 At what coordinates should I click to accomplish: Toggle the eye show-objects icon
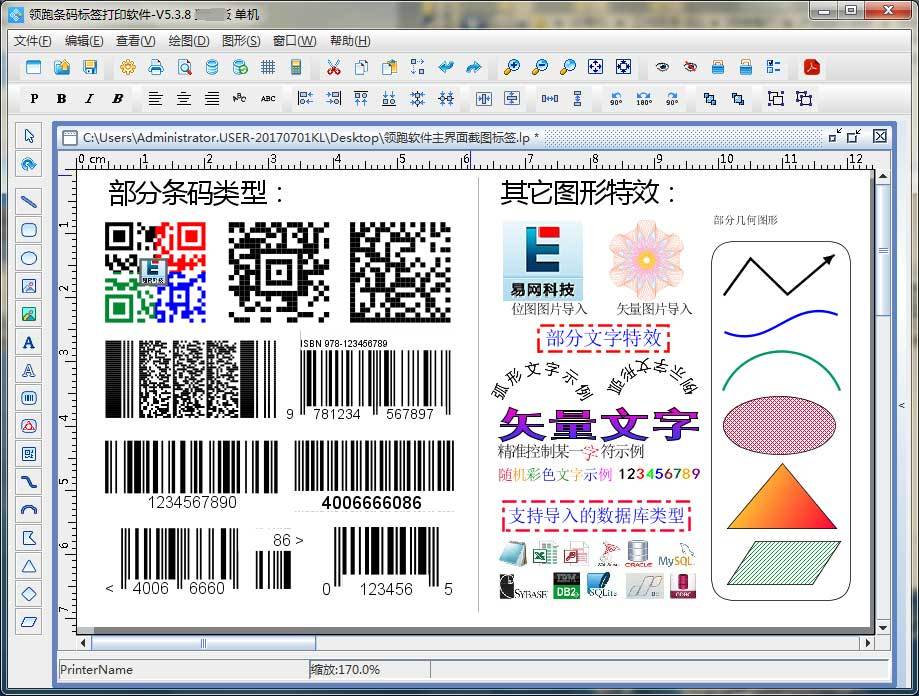pos(662,67)
